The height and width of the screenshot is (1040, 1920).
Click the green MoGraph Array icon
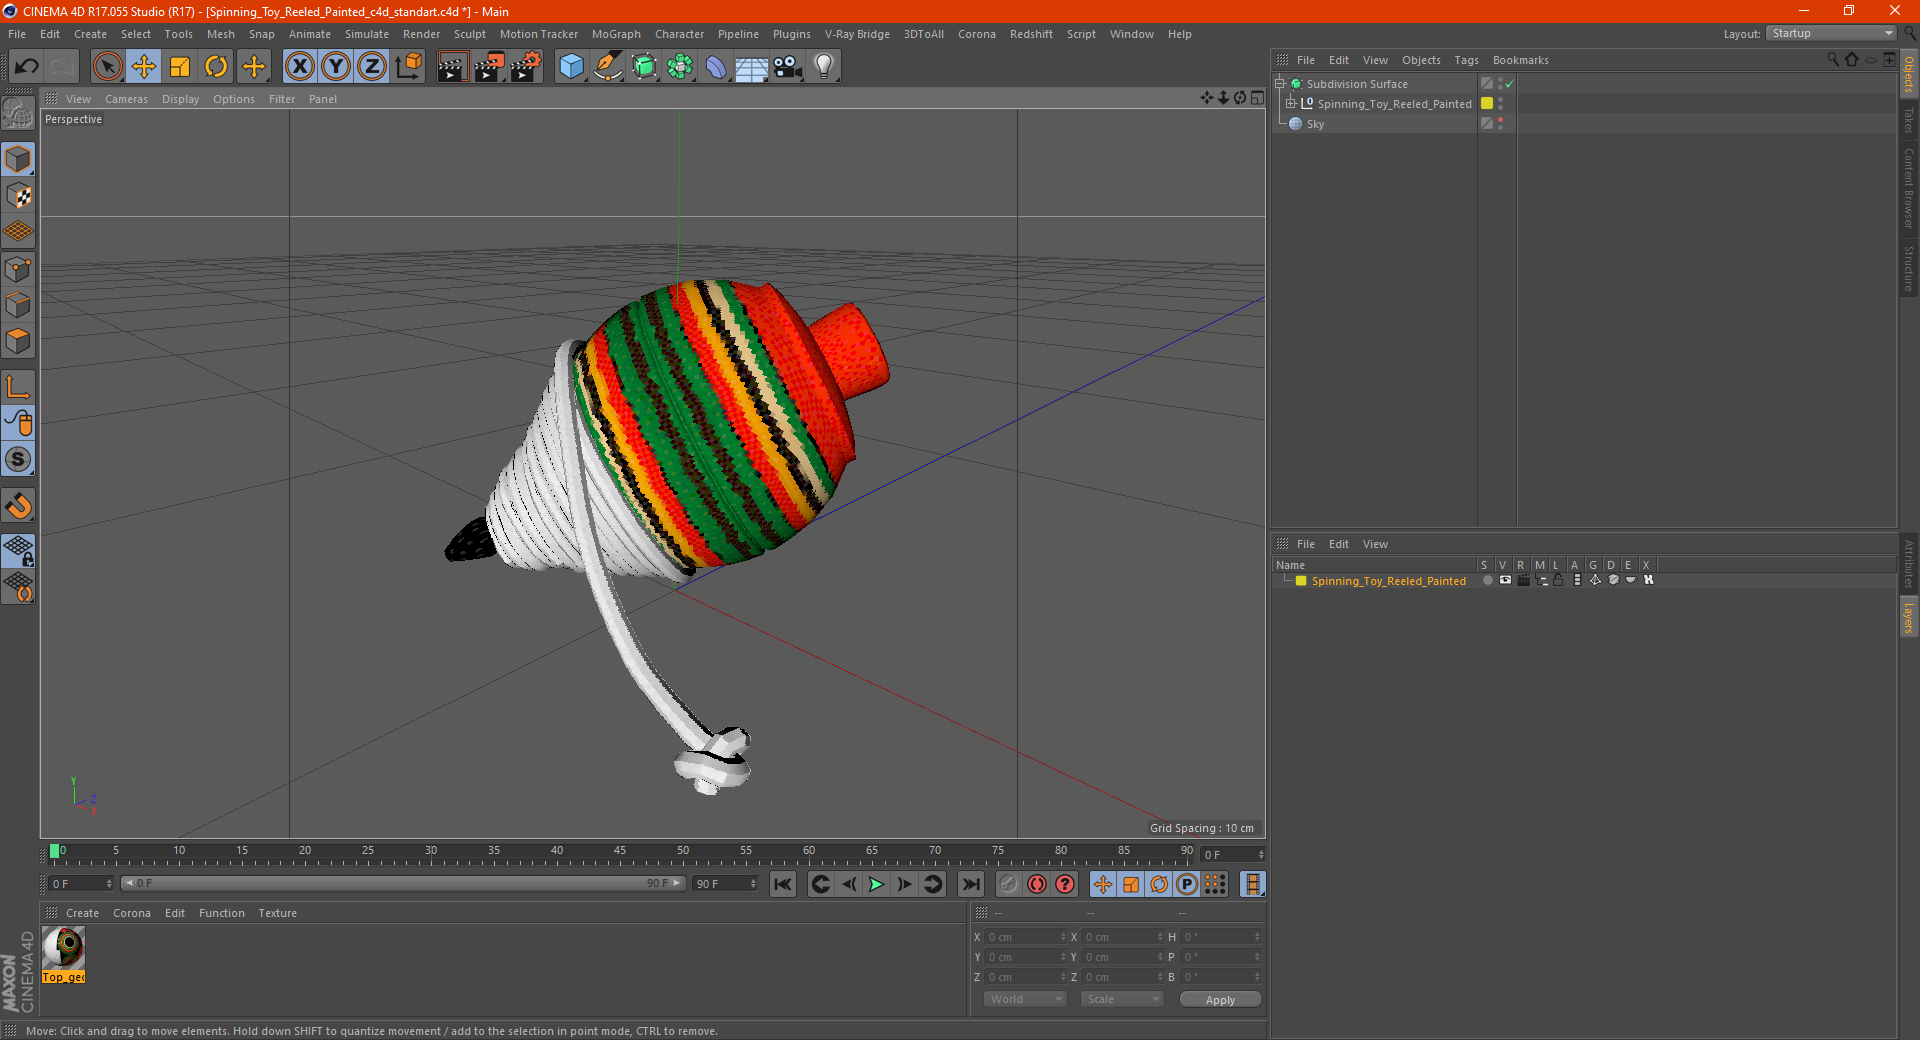tap(680, 67)
